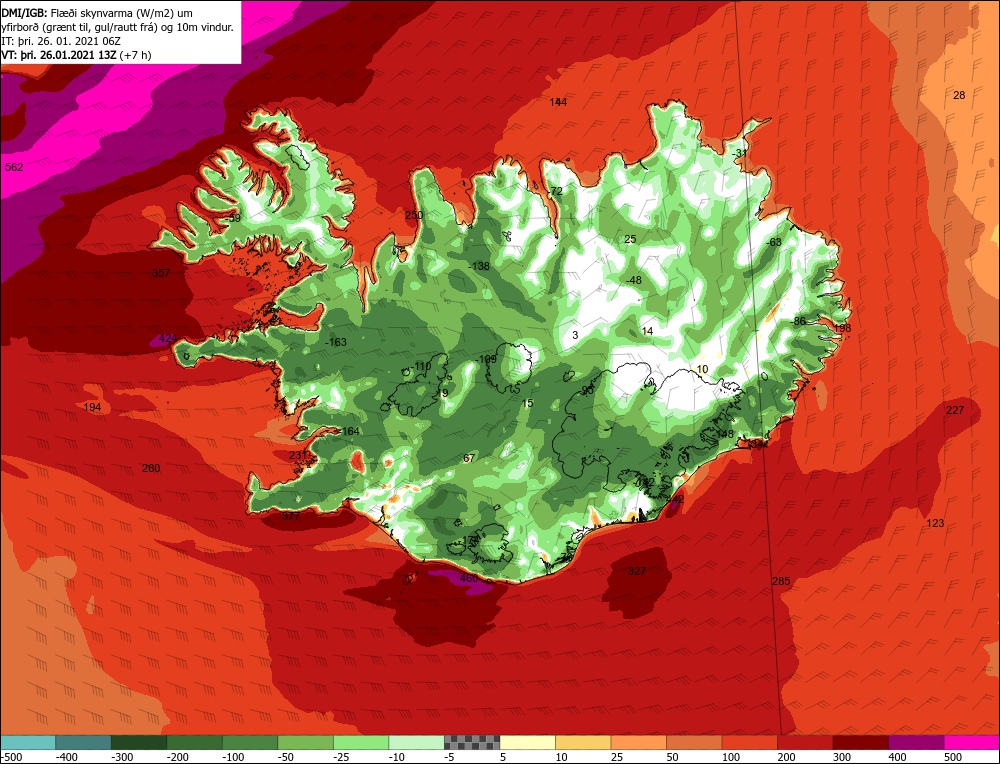The height and width of the screenshot is (764, 1000).
Task: Click the '-48' value on the map
Action: click(x=633, y=280)
